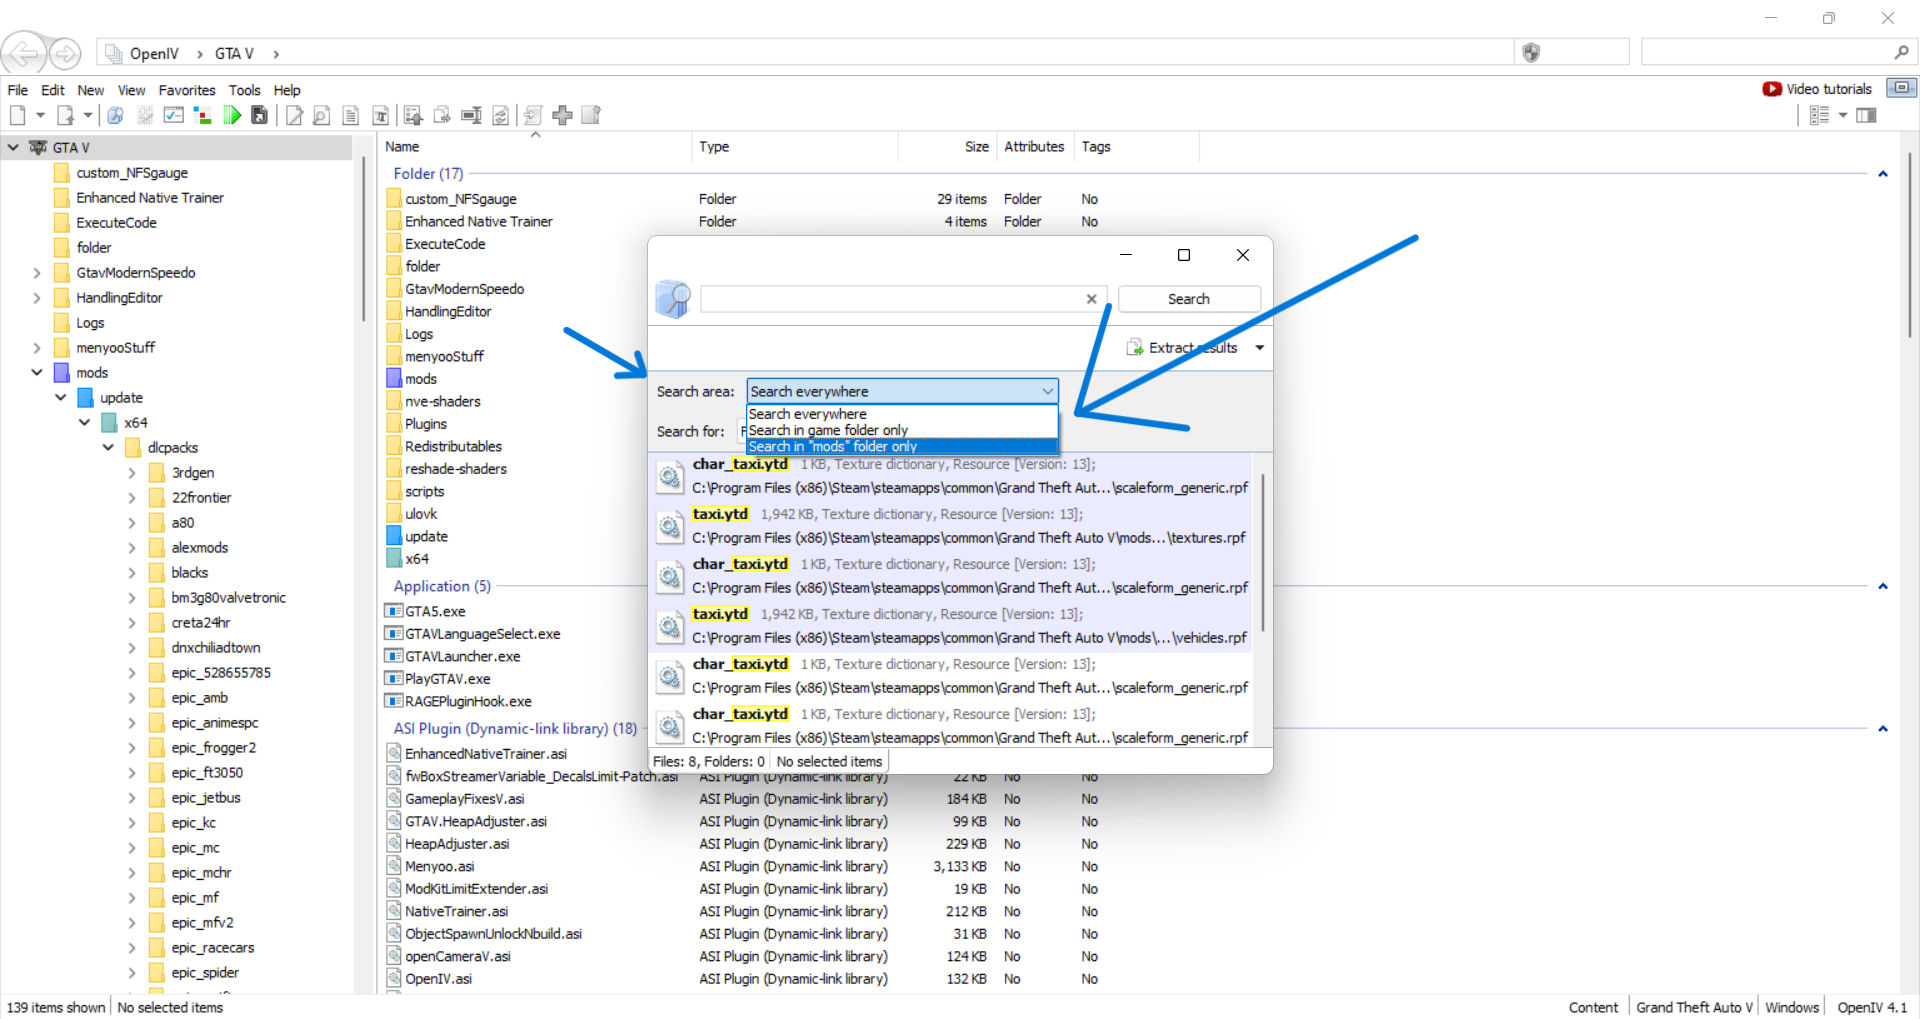Open the File menu
This screenshot has height=1019, width=1920.
18,90
